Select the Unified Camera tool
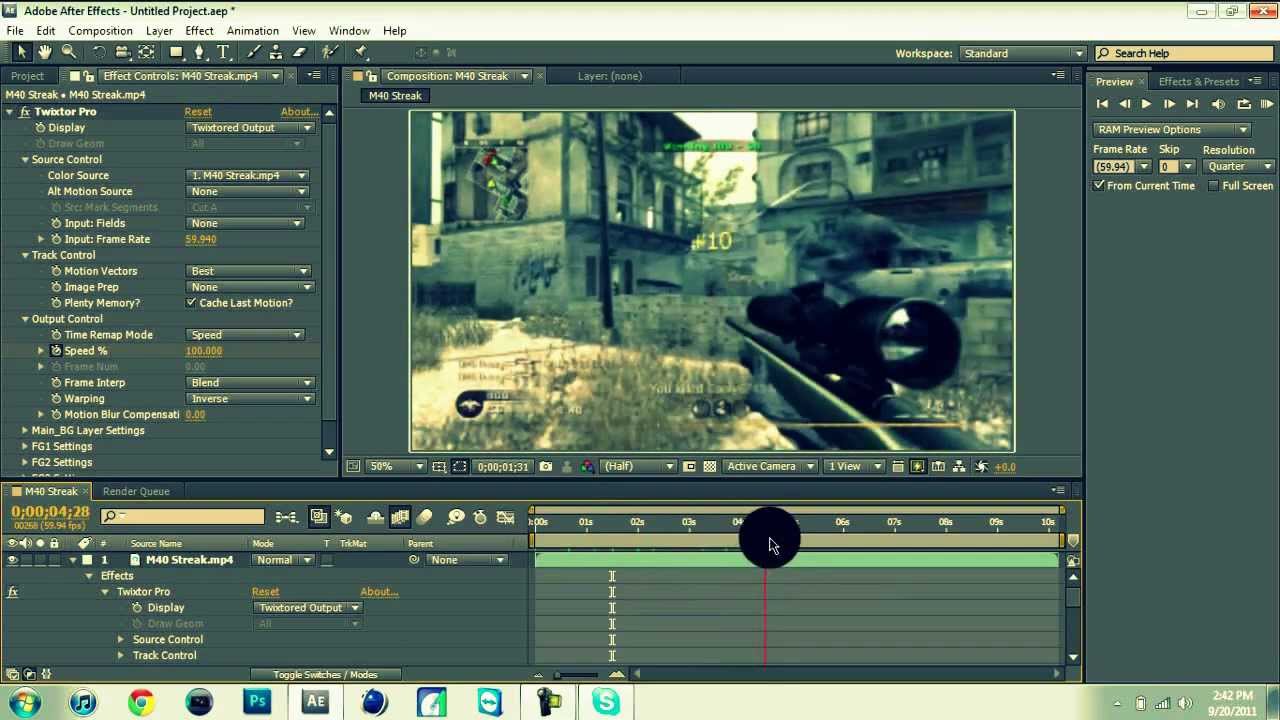This screenshot has height=720, width=1280. [123, 52]
